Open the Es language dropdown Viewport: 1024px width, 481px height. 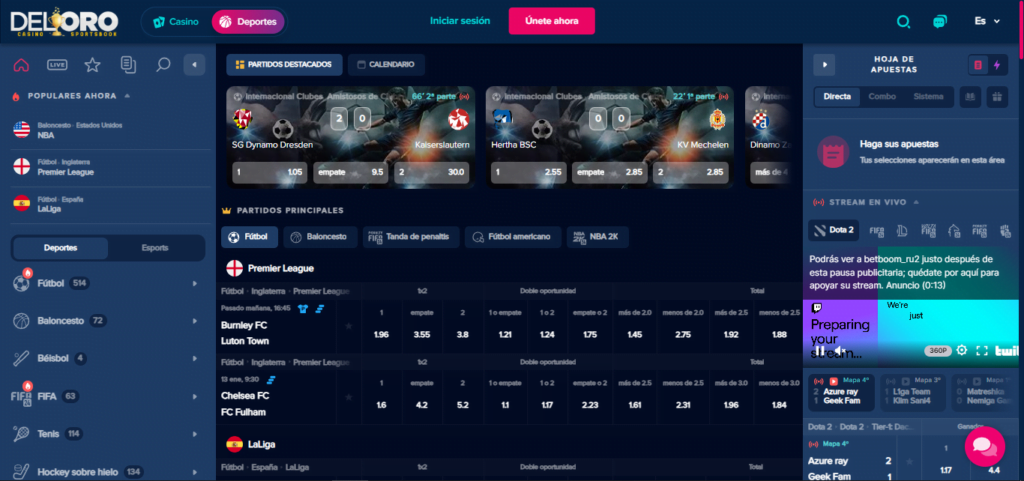click(x=986, y=21)
